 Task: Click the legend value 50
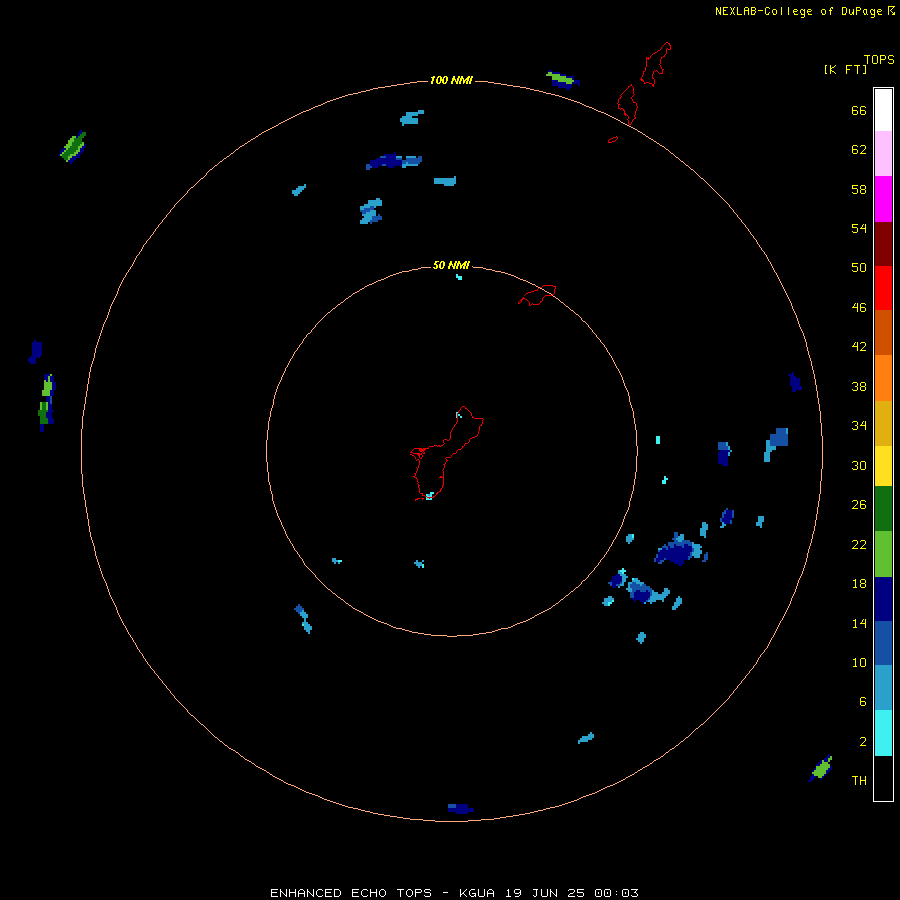859,267
